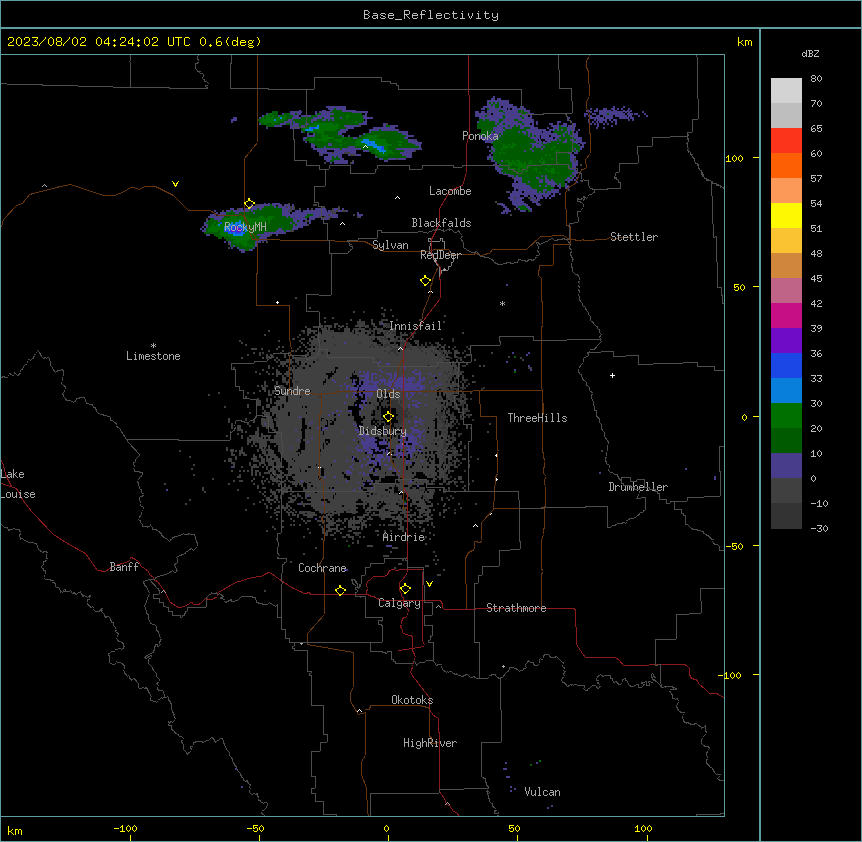The image size is (862, 842).
Task: Select the yellow diamond marker below Cochrane
Action: (340, 590)
